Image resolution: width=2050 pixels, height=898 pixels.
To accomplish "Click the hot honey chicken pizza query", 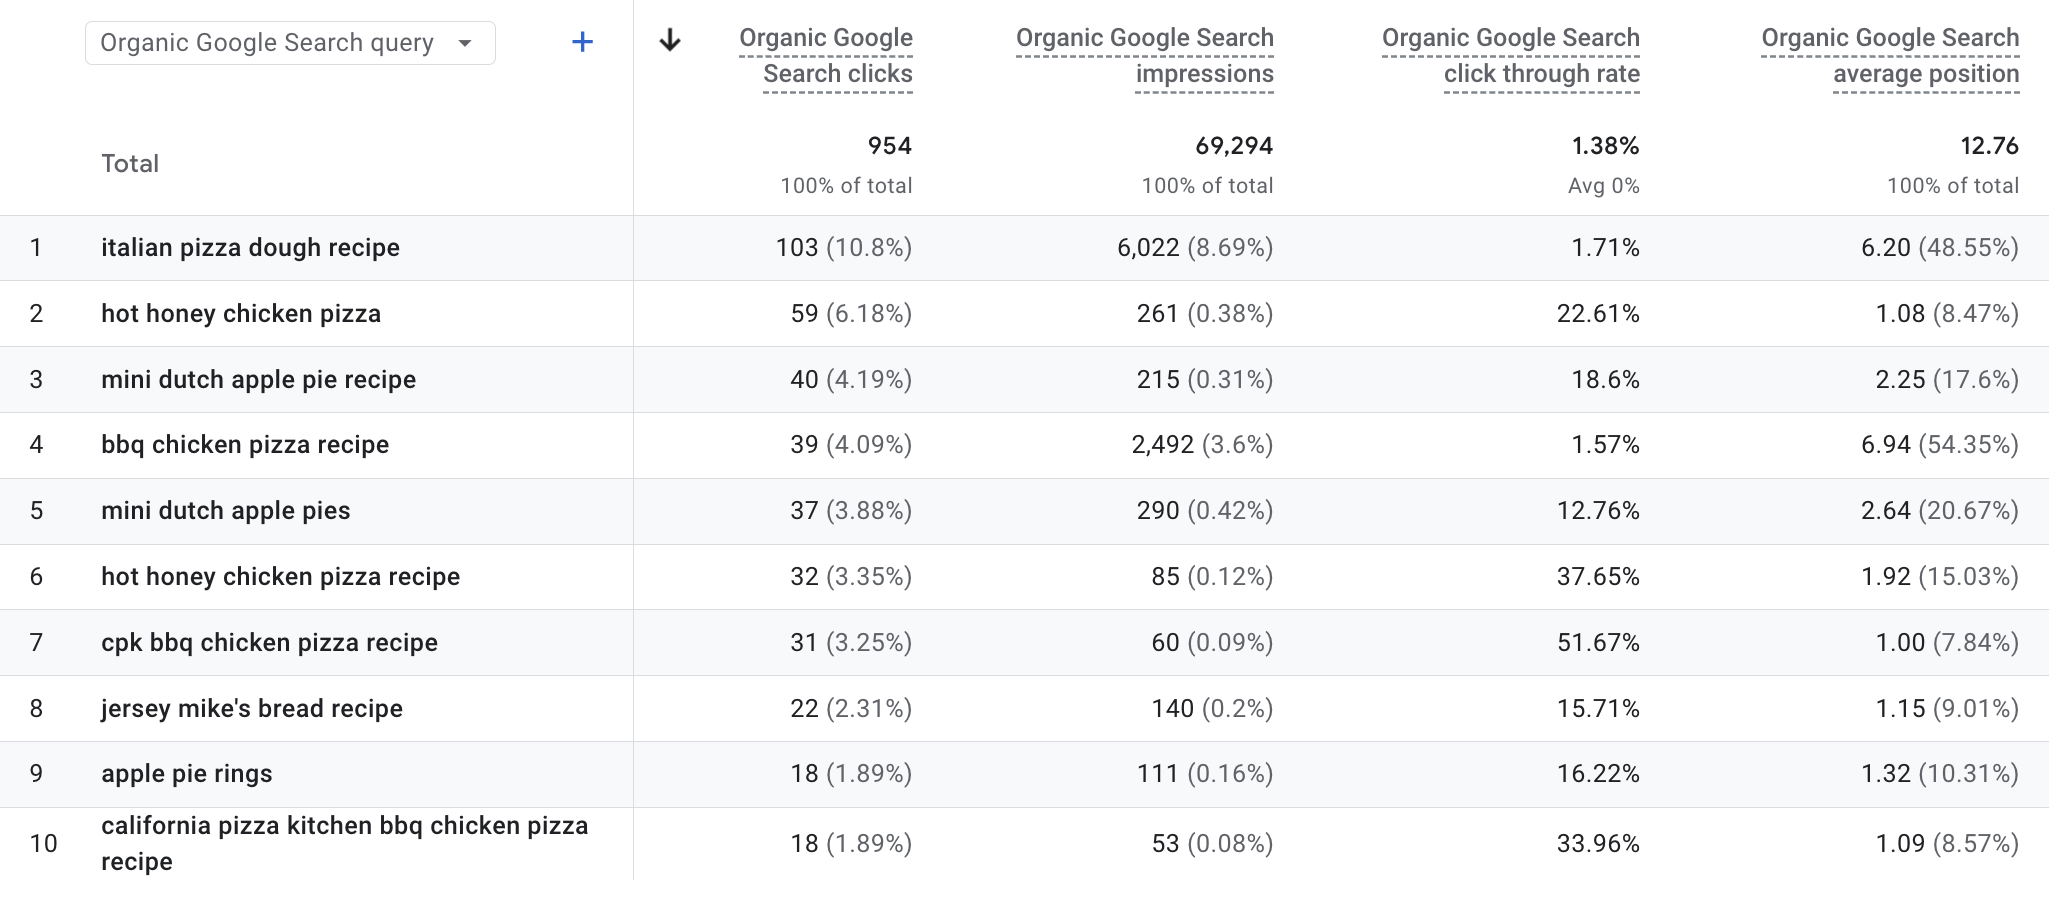I will tap(241, 314).
